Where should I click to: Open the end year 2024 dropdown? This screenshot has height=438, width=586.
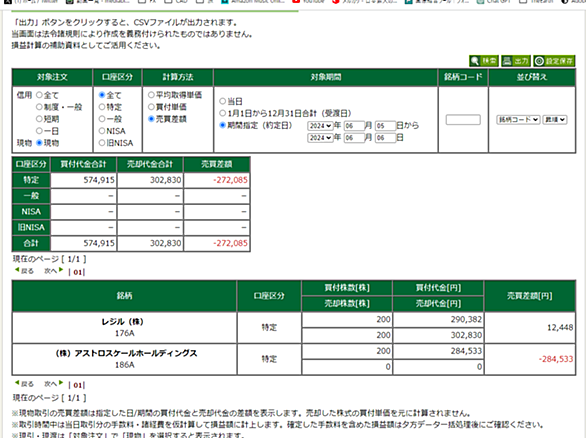[320, 138]
